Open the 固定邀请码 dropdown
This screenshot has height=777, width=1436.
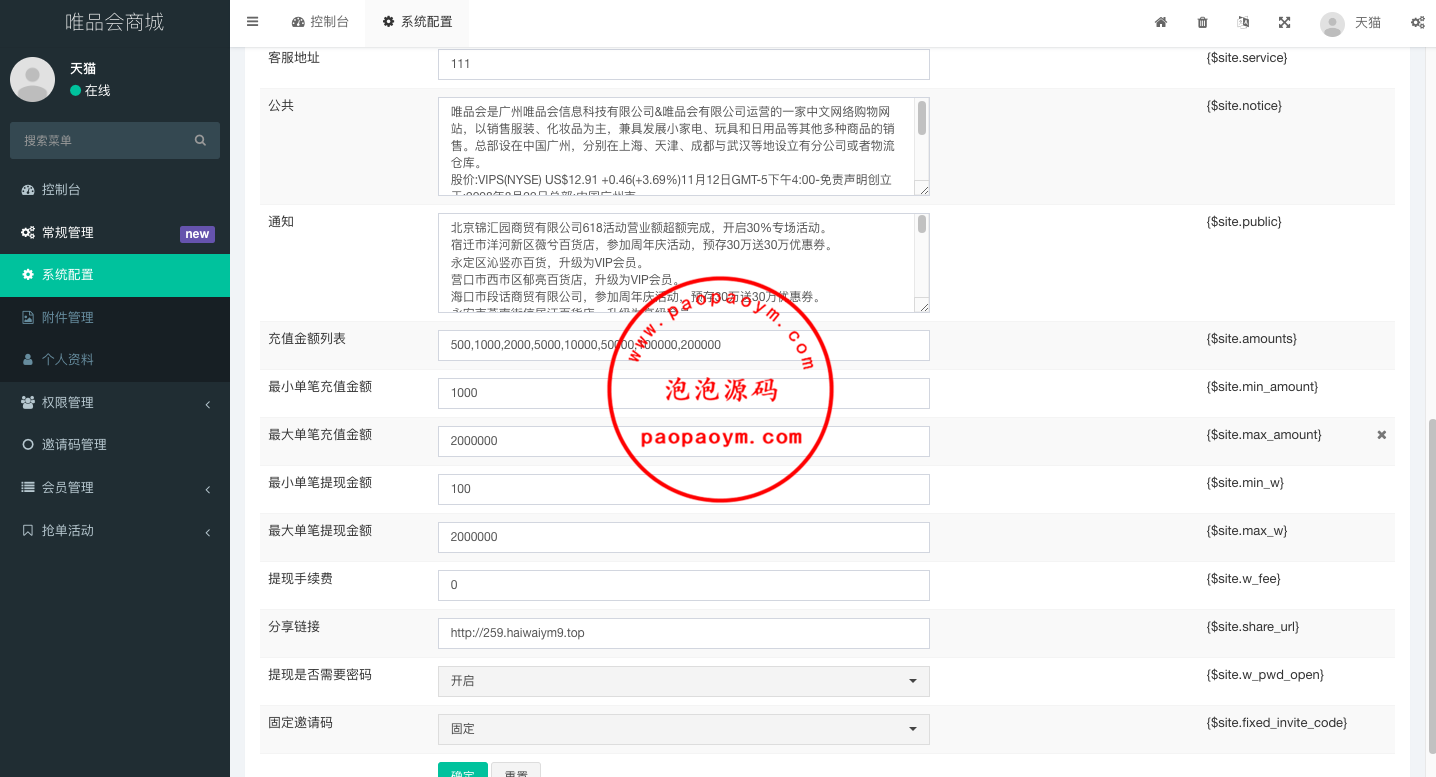click(683, 729)
